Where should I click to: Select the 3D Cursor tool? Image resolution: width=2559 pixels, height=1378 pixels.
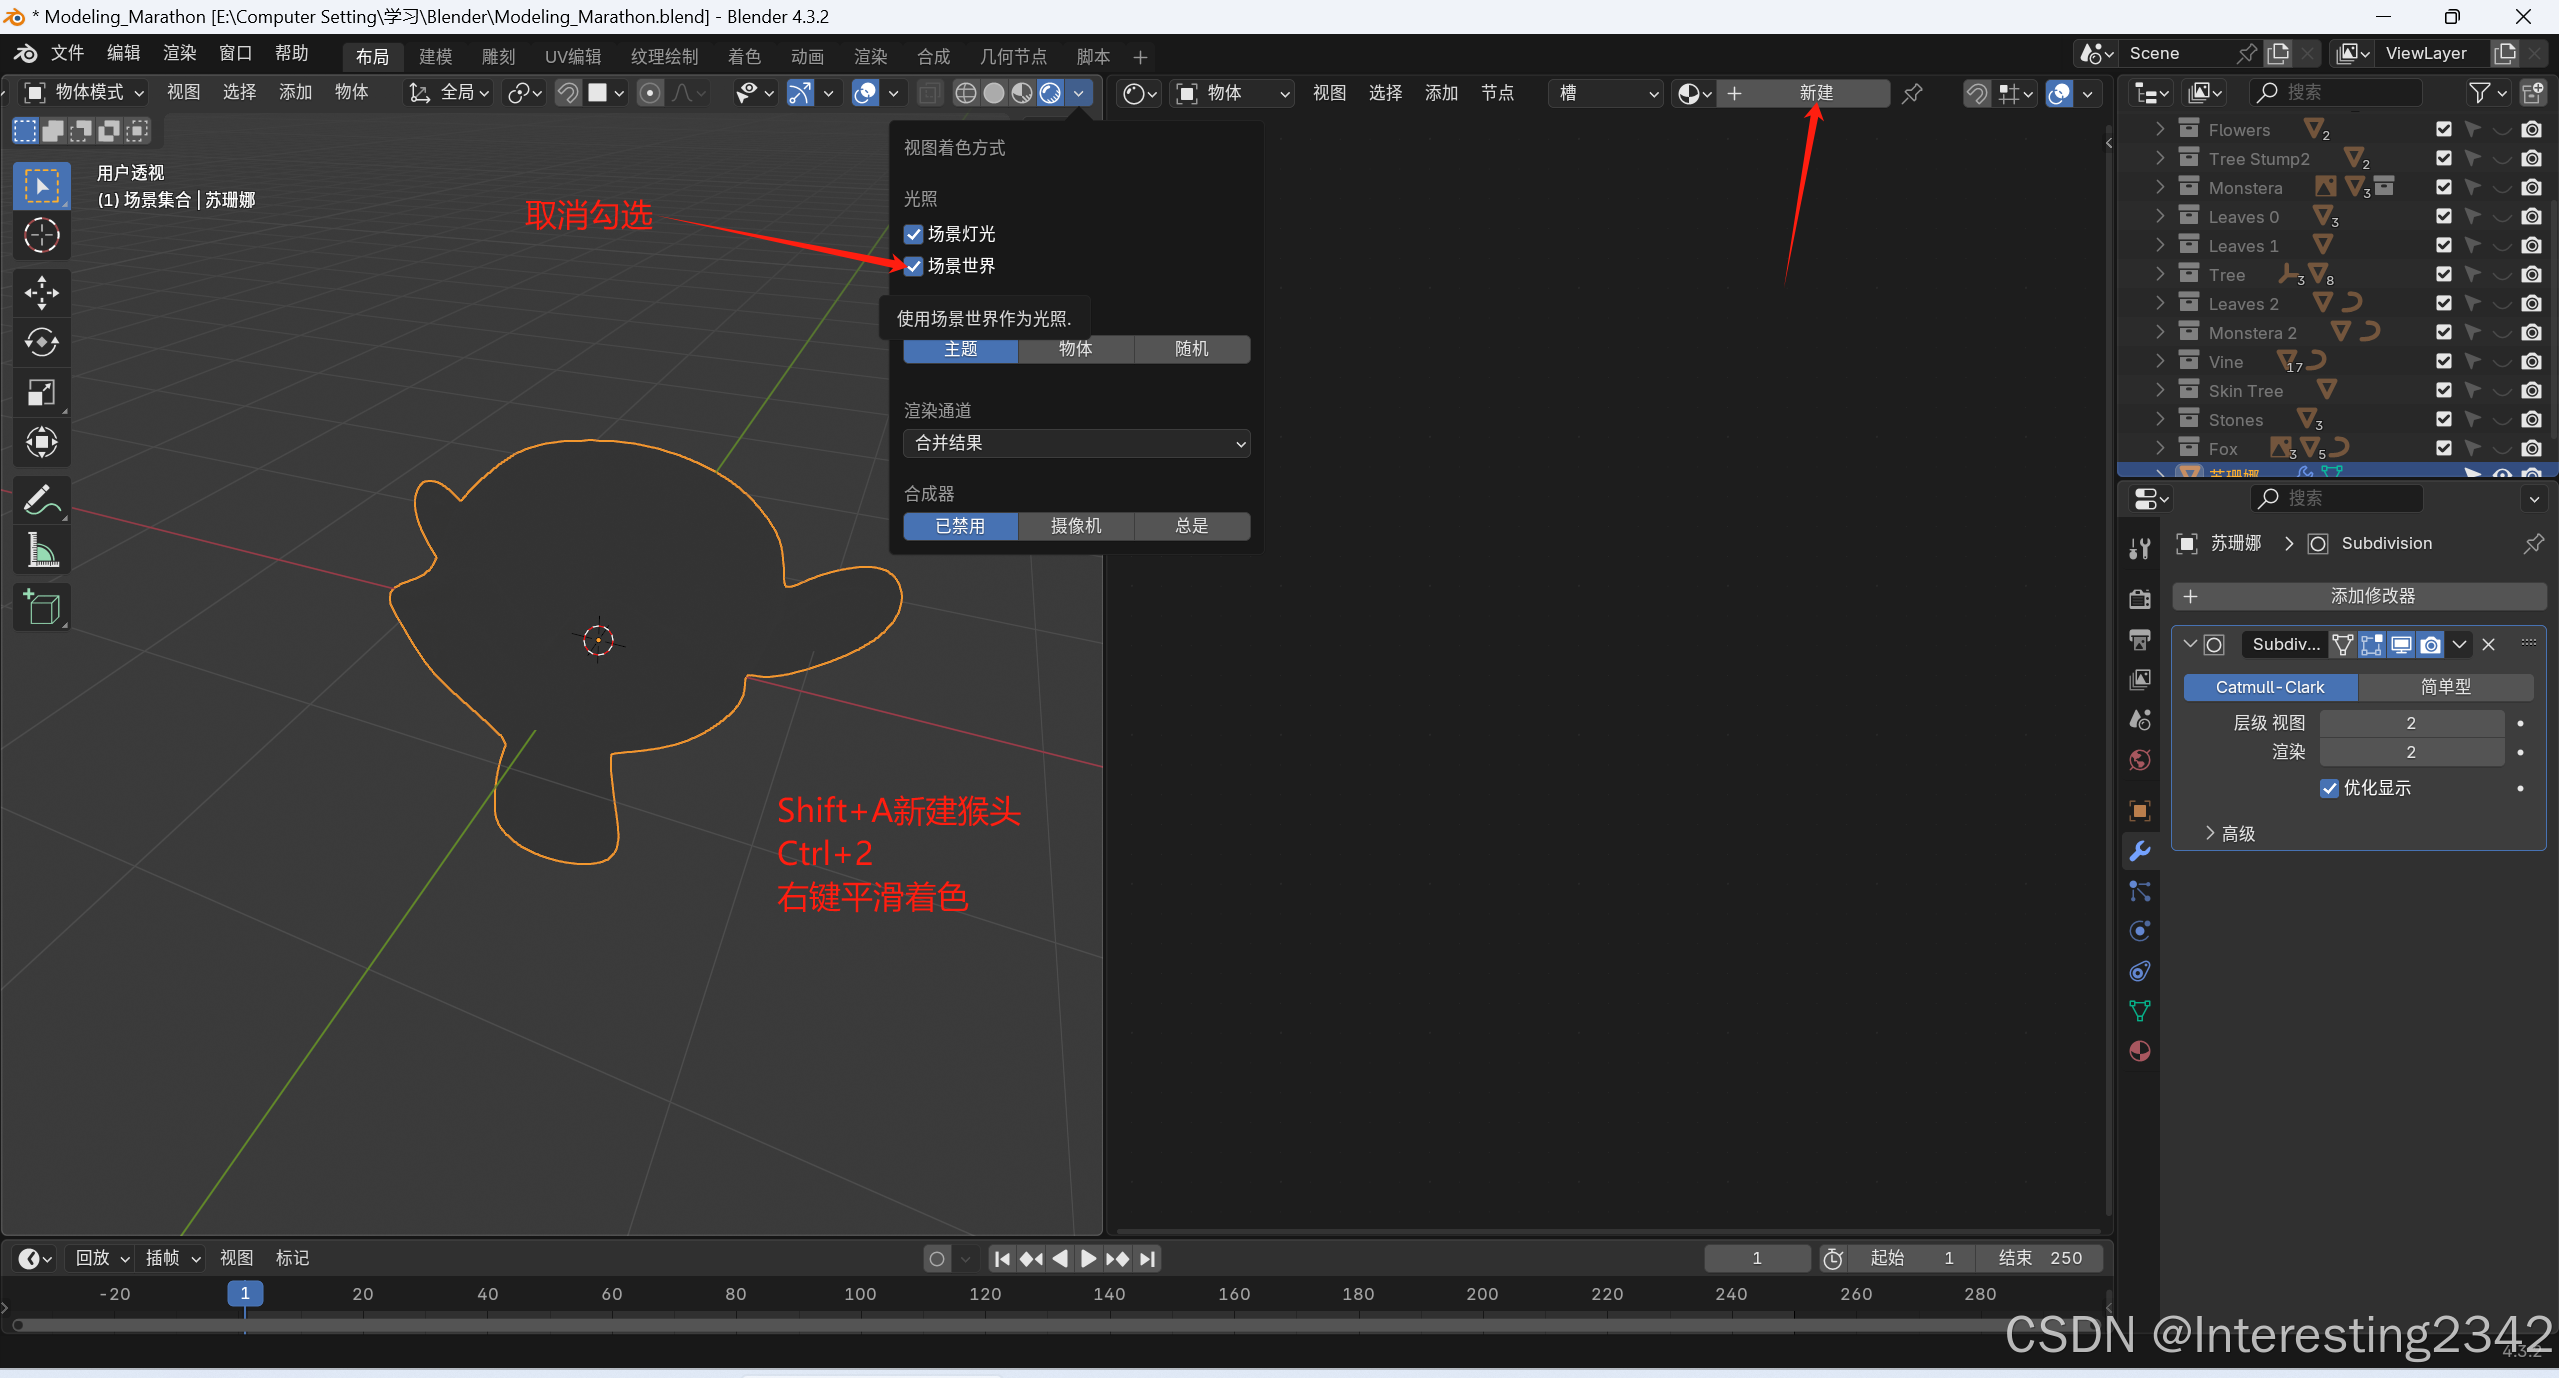tap(41, 236)
